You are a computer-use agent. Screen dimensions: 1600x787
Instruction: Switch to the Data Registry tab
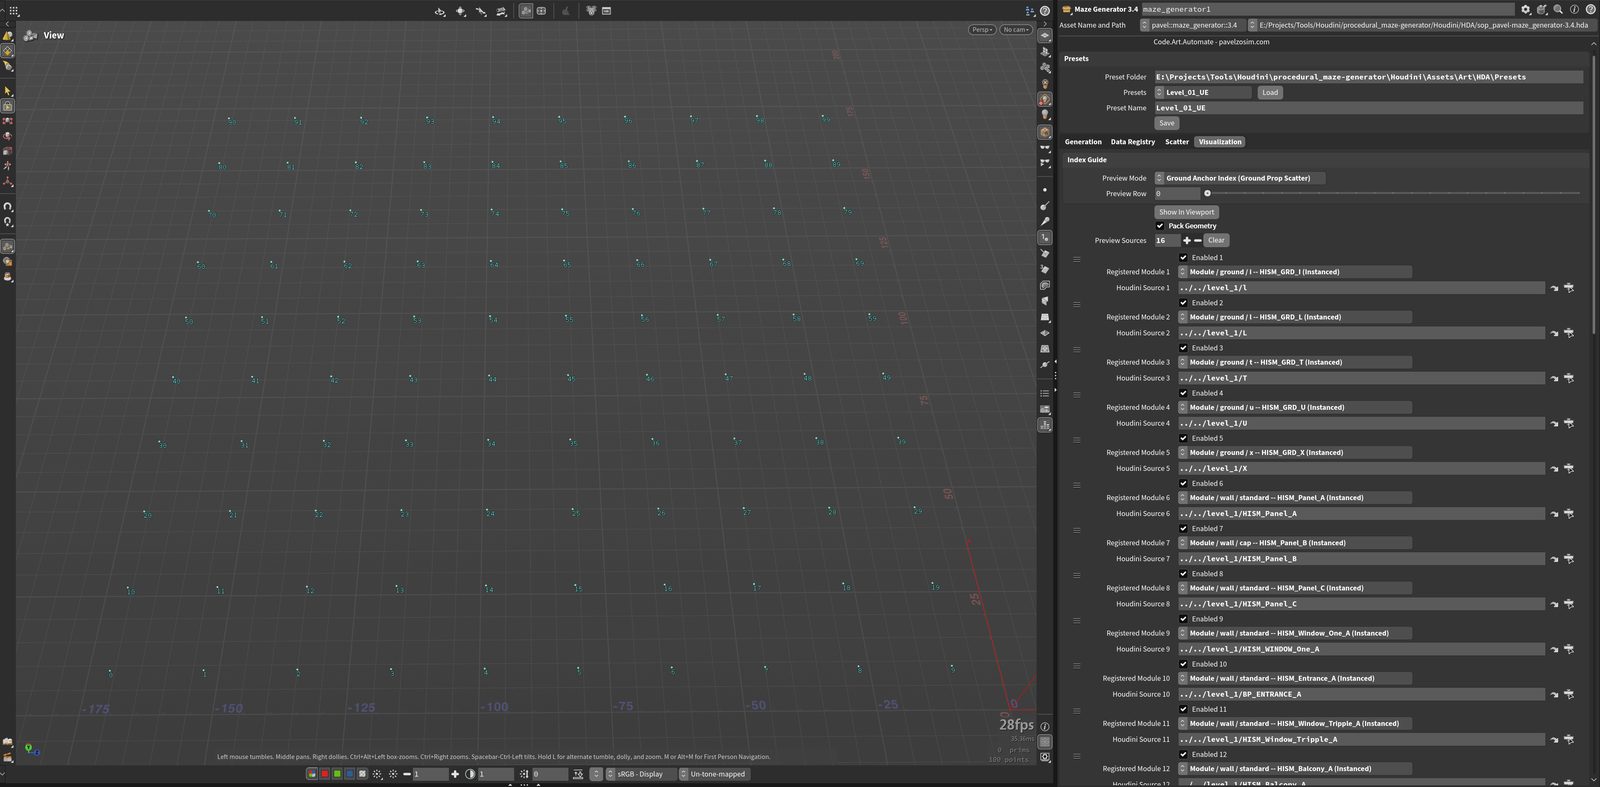coord(1133,142)
